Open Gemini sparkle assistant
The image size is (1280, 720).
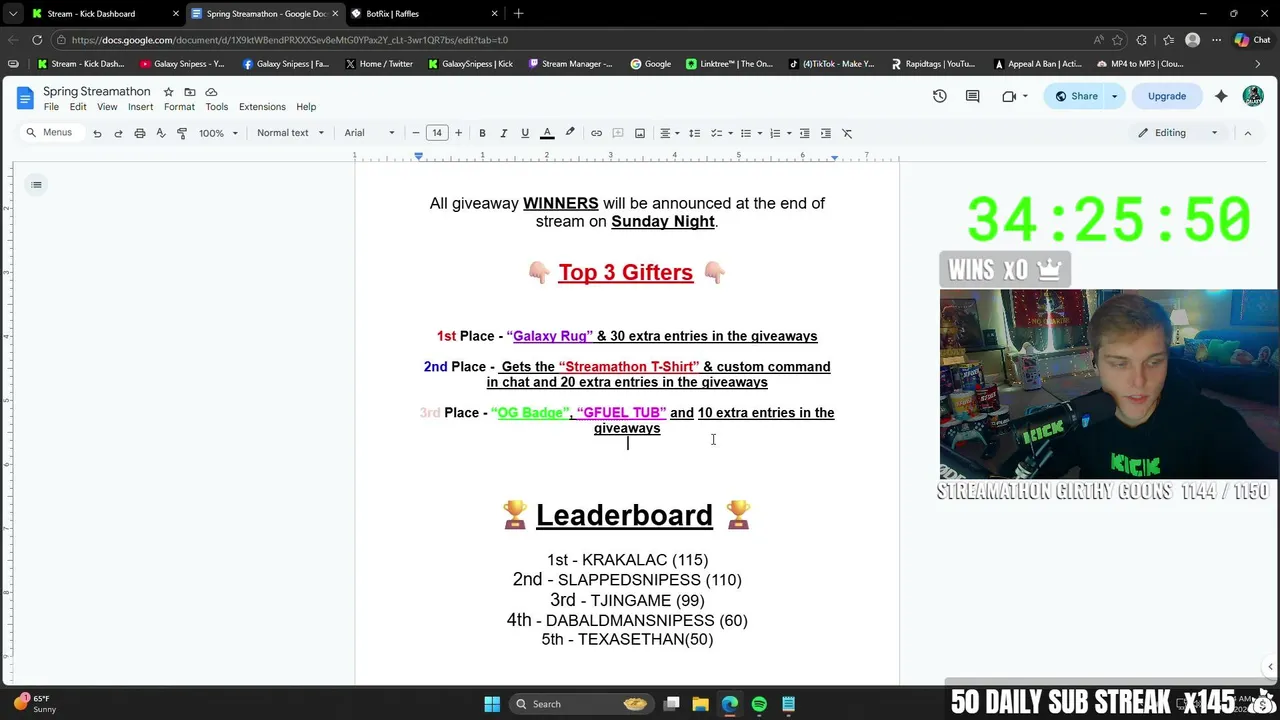coord(1221,96)
